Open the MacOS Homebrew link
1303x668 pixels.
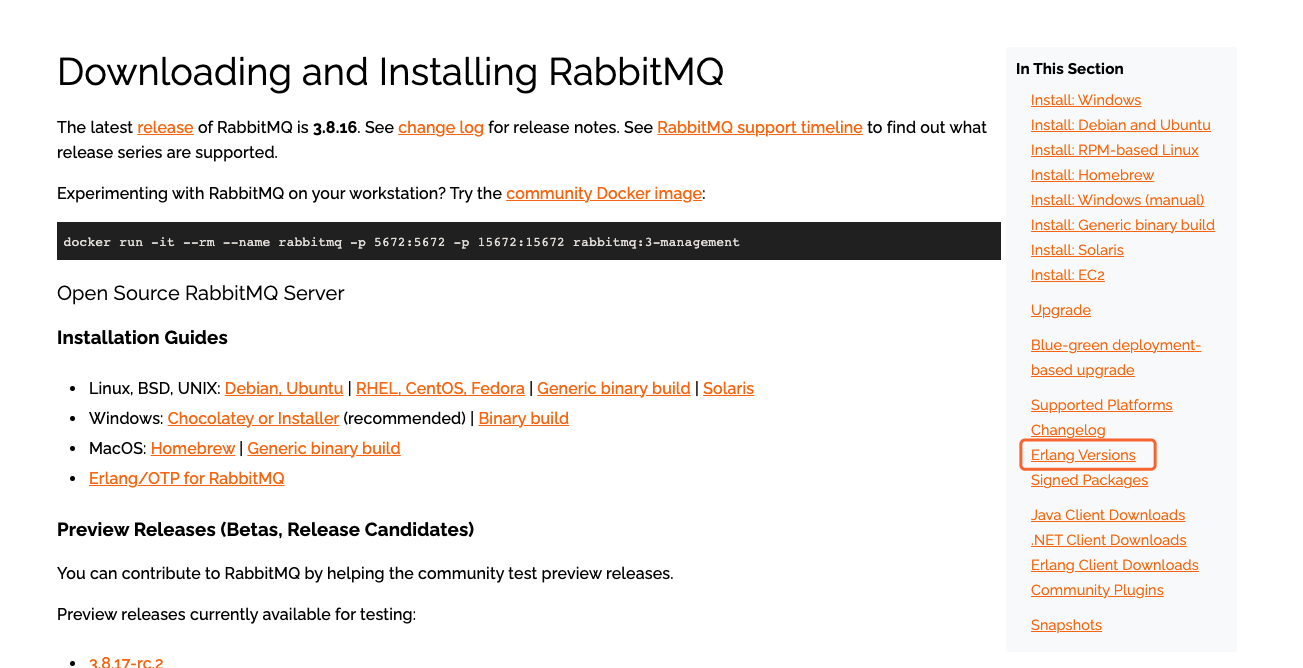tap(193, 448)
